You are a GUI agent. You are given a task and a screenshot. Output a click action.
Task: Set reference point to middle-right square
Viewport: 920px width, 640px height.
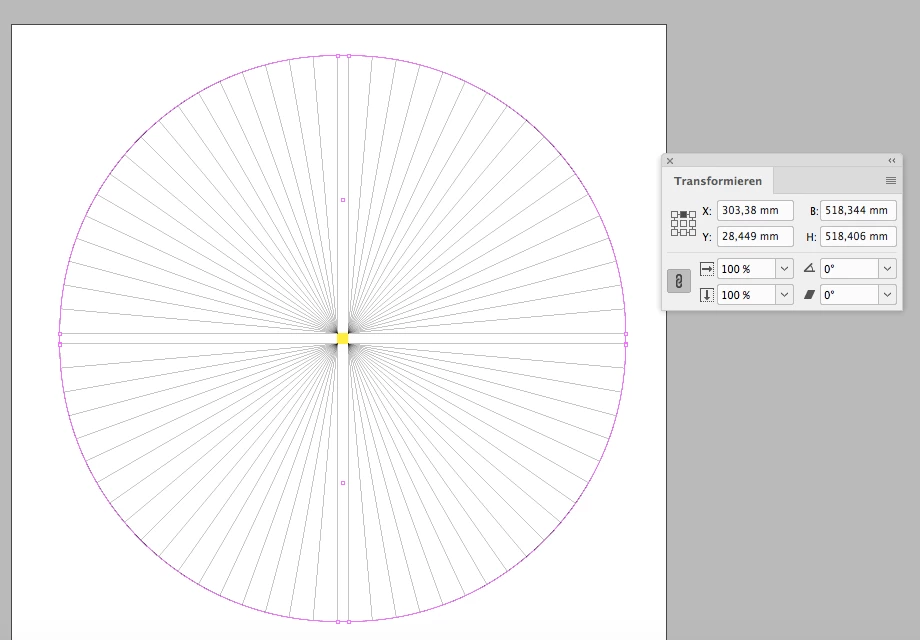pyautogui.click(x=692, y=224)
